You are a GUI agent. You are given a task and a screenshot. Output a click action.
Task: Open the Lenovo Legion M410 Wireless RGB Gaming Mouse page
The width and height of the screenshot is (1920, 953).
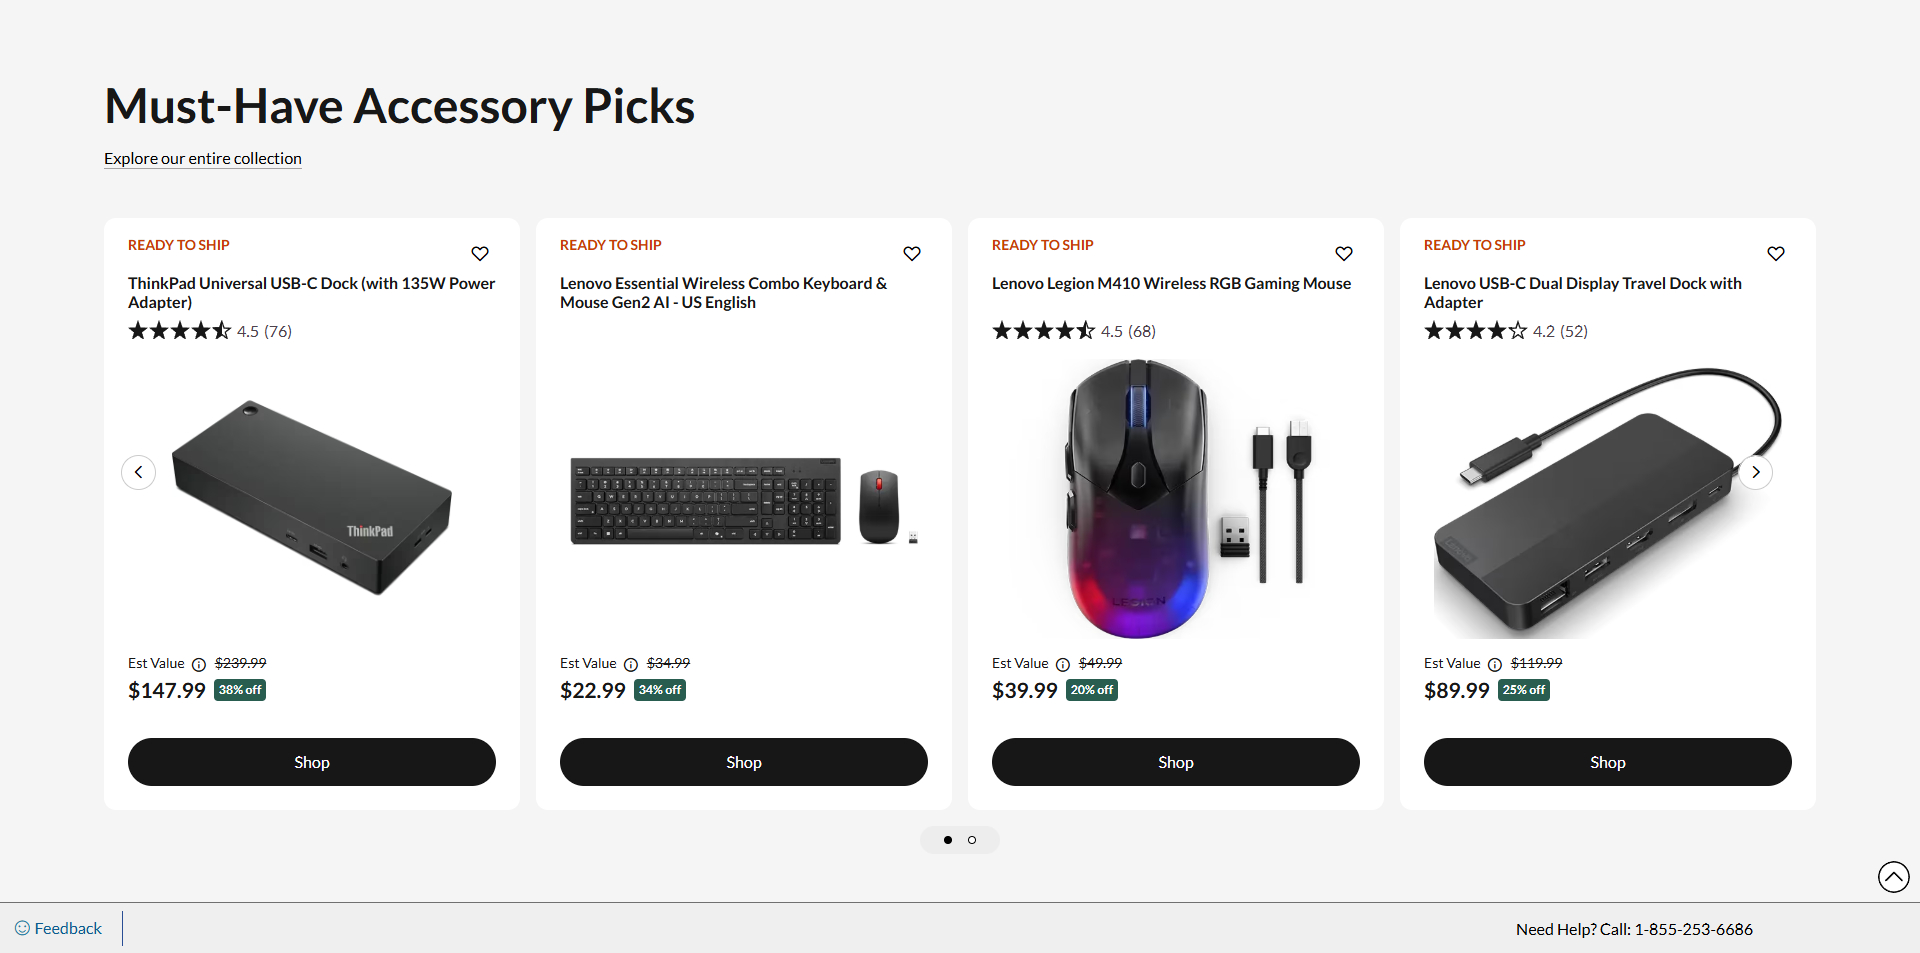pos(1171,283)
